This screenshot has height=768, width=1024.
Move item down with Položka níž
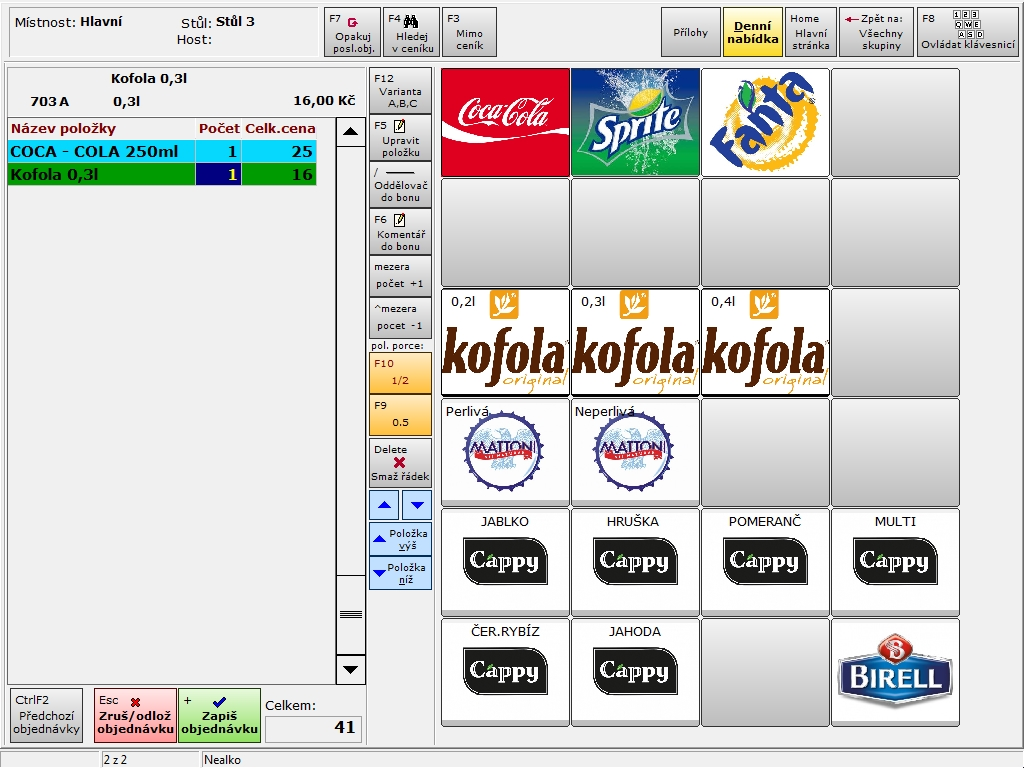400,573
